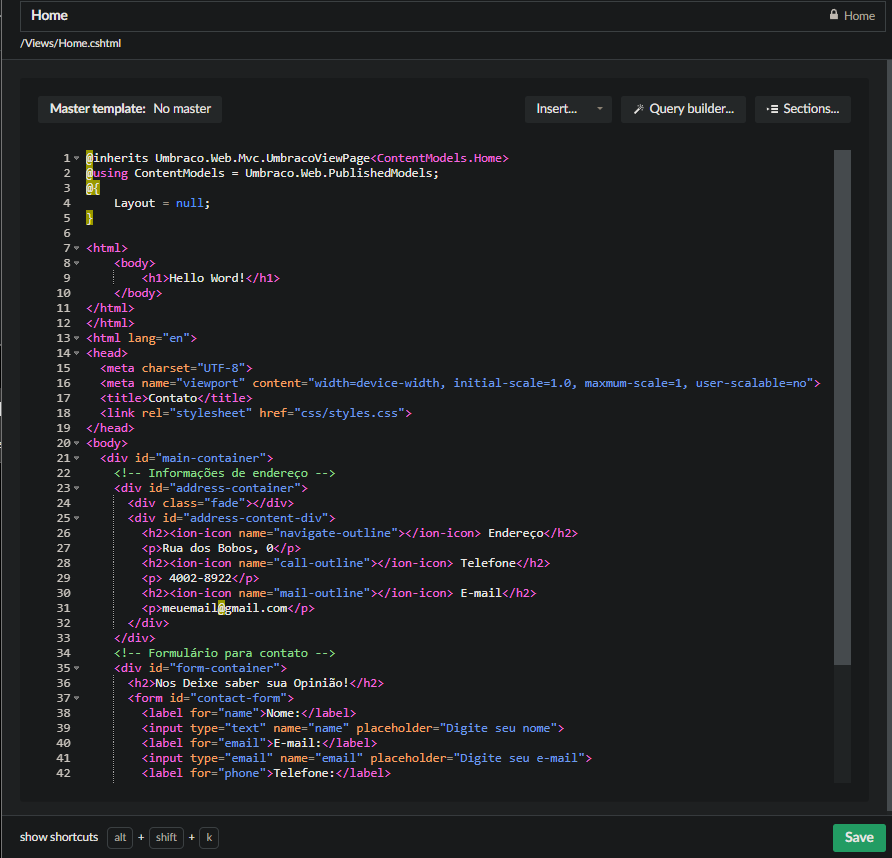892x858 pixels.
Task: Open the Master template: No master picker
Action: pyautogui.click(x=130, y=109)
